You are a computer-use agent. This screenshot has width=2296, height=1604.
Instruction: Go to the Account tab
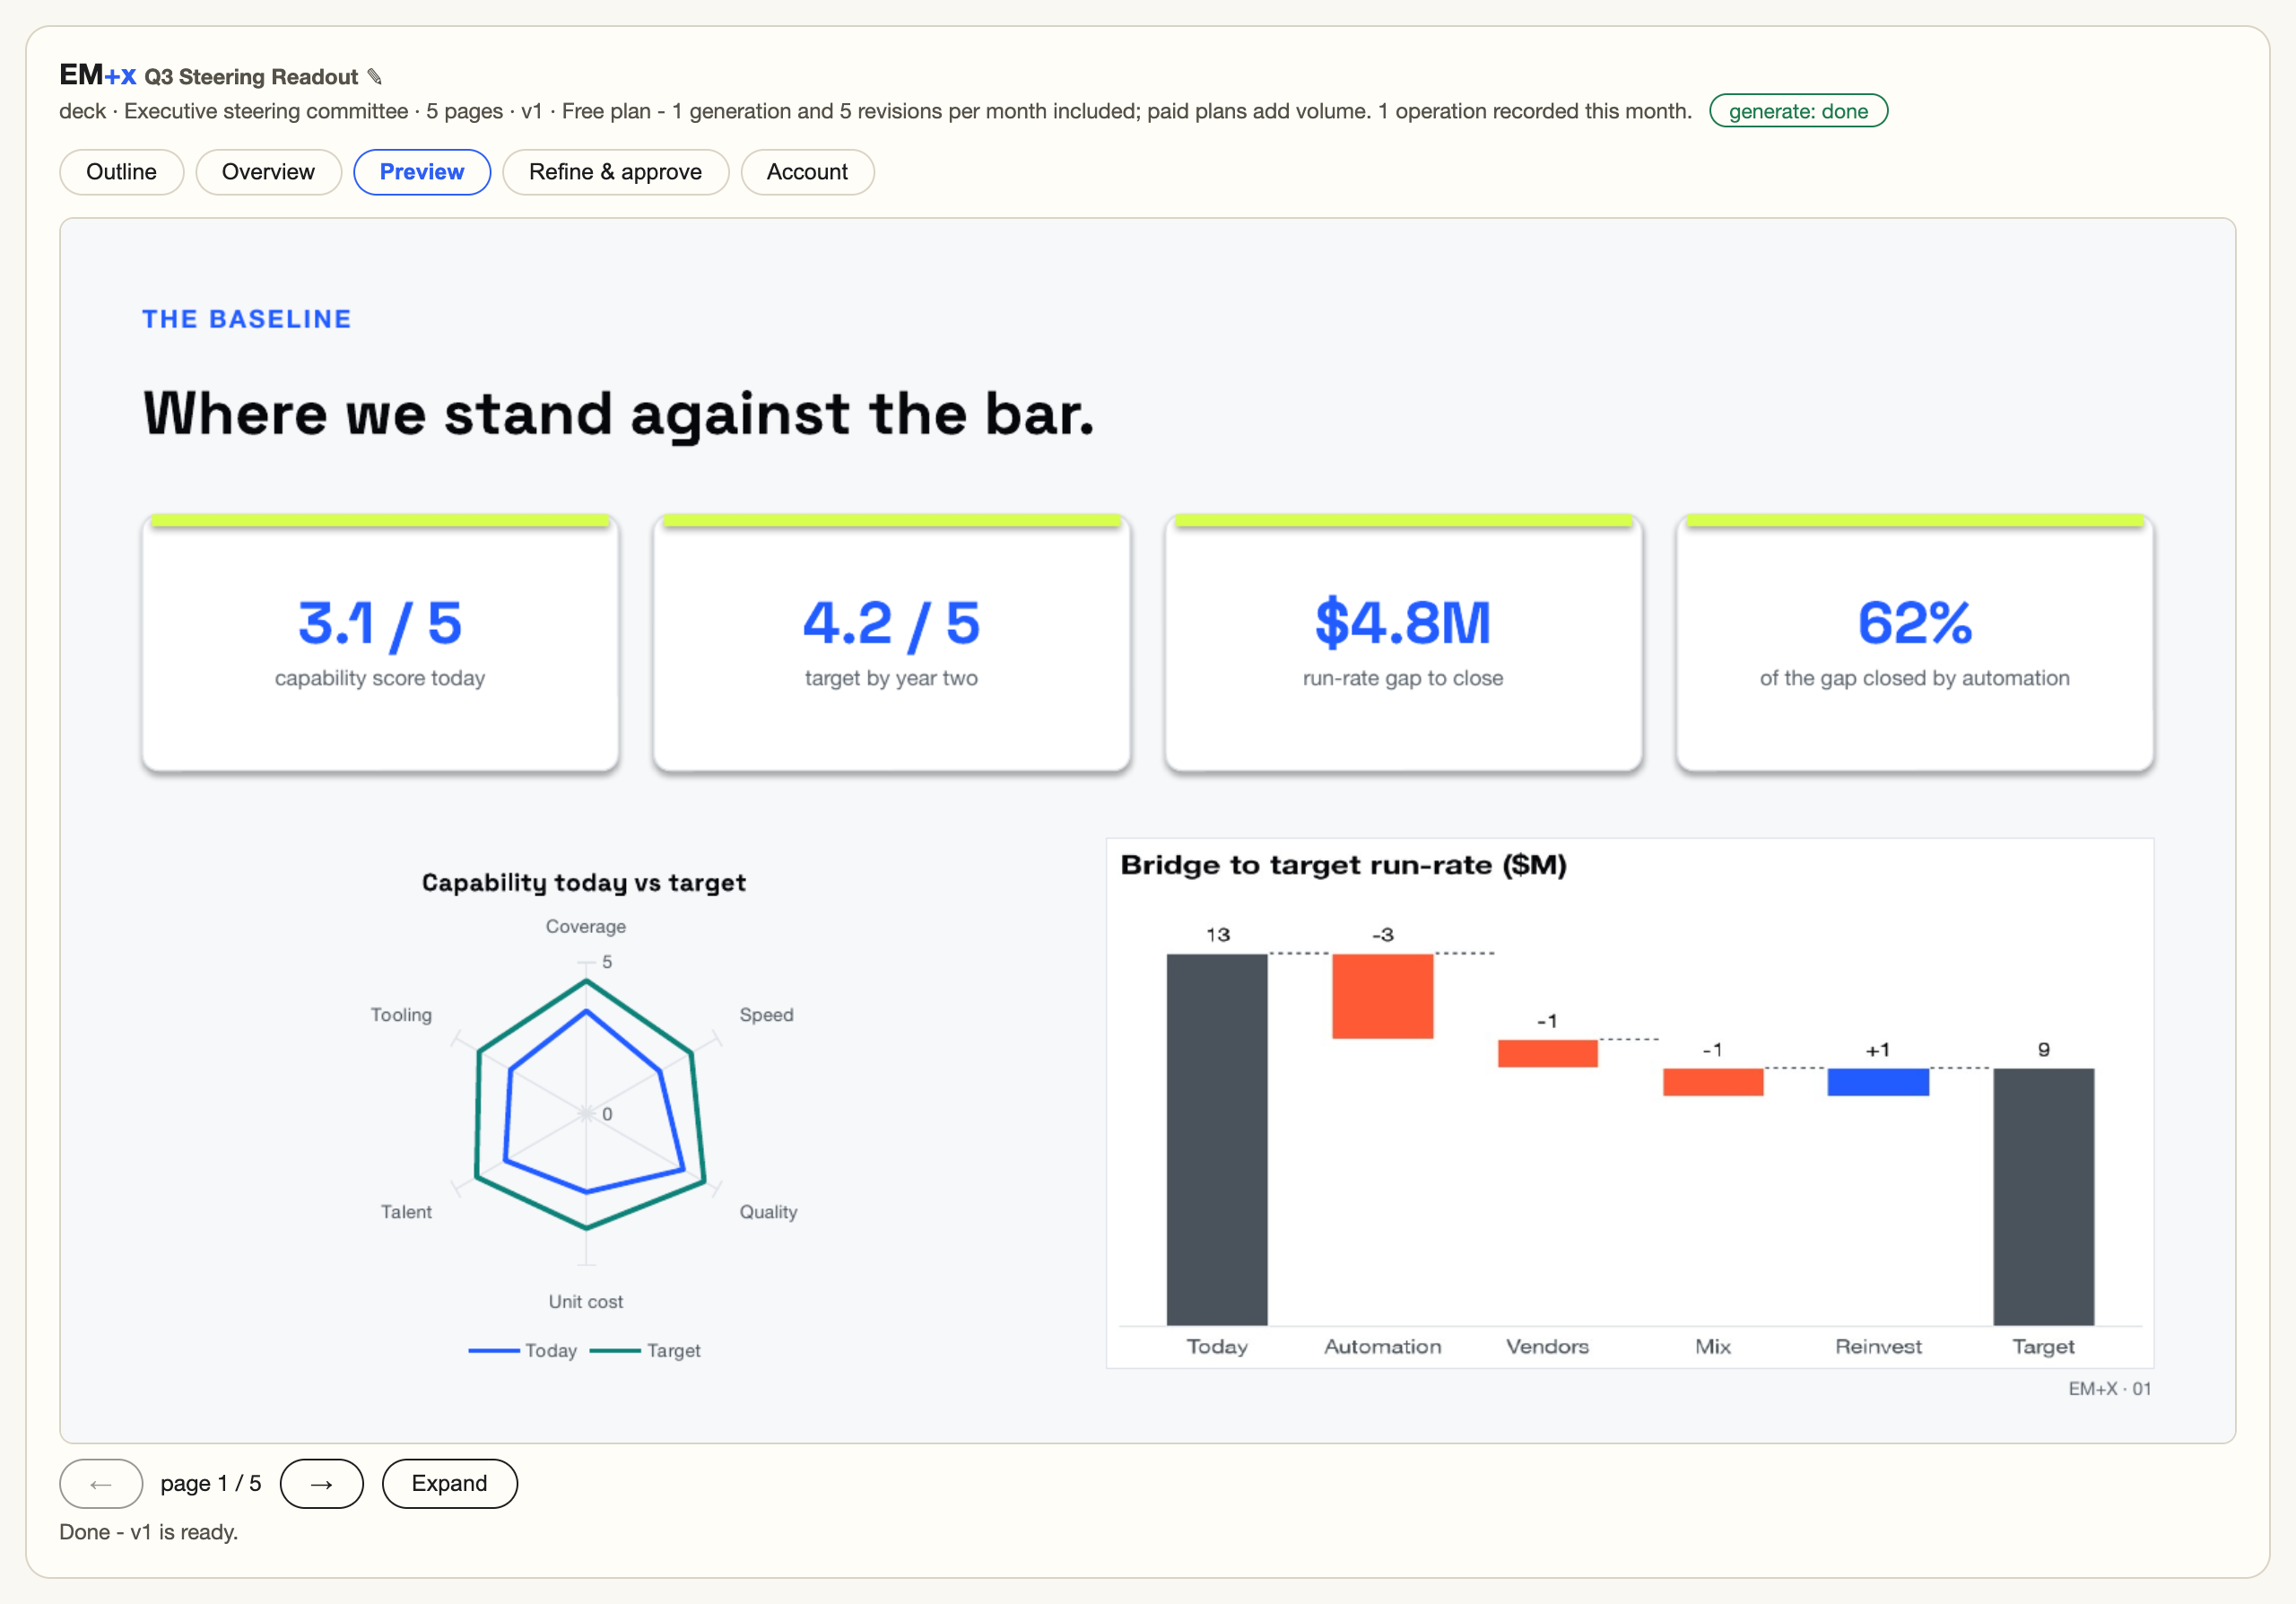(x=807, y=172)
